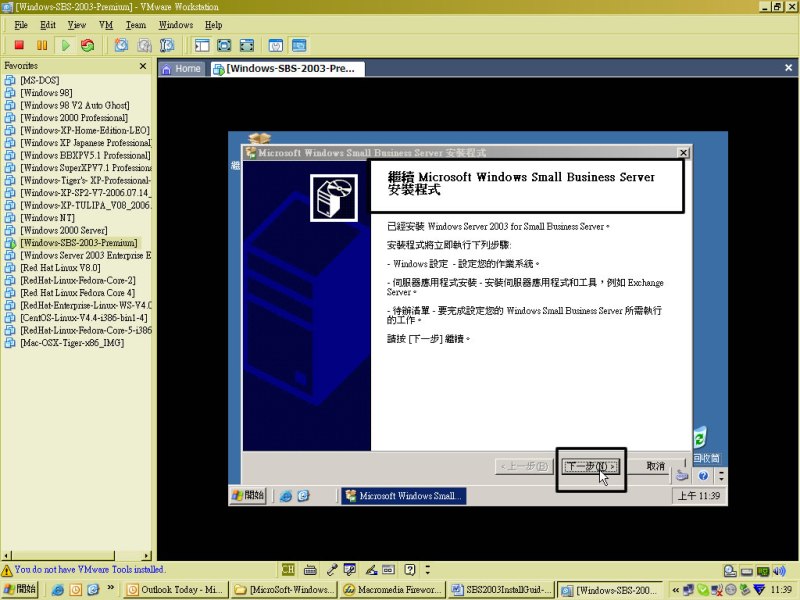800x600 pixels.
Task: Open the Edit menu
Action: coord(48,25)
